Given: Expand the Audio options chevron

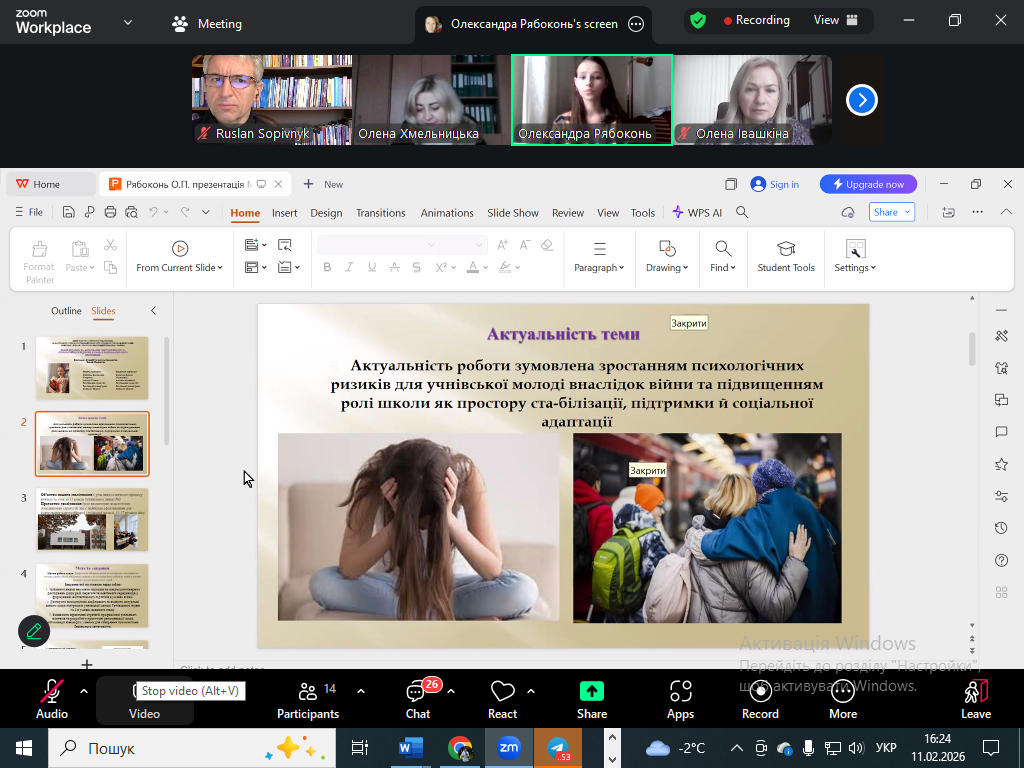Looking at the screenshot, I should tap(84, 691).
